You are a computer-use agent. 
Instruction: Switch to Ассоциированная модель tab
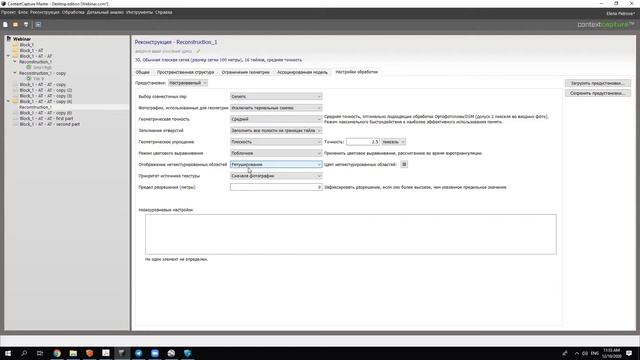[302, 72]
